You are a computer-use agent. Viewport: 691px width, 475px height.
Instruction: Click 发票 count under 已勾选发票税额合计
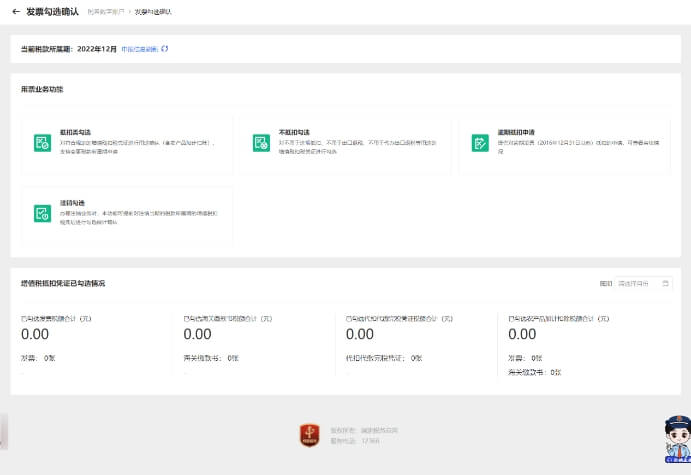pos(38,357)
